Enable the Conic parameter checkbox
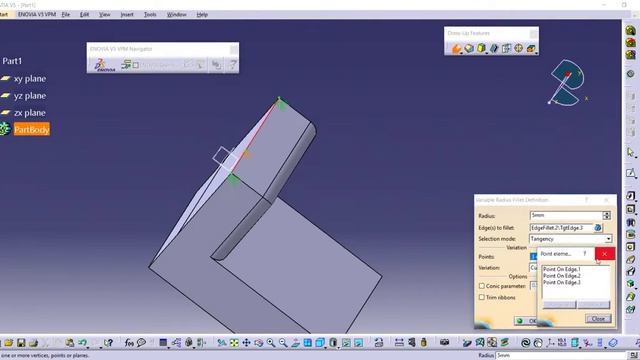Screen dimensions: 640x360 482,286
